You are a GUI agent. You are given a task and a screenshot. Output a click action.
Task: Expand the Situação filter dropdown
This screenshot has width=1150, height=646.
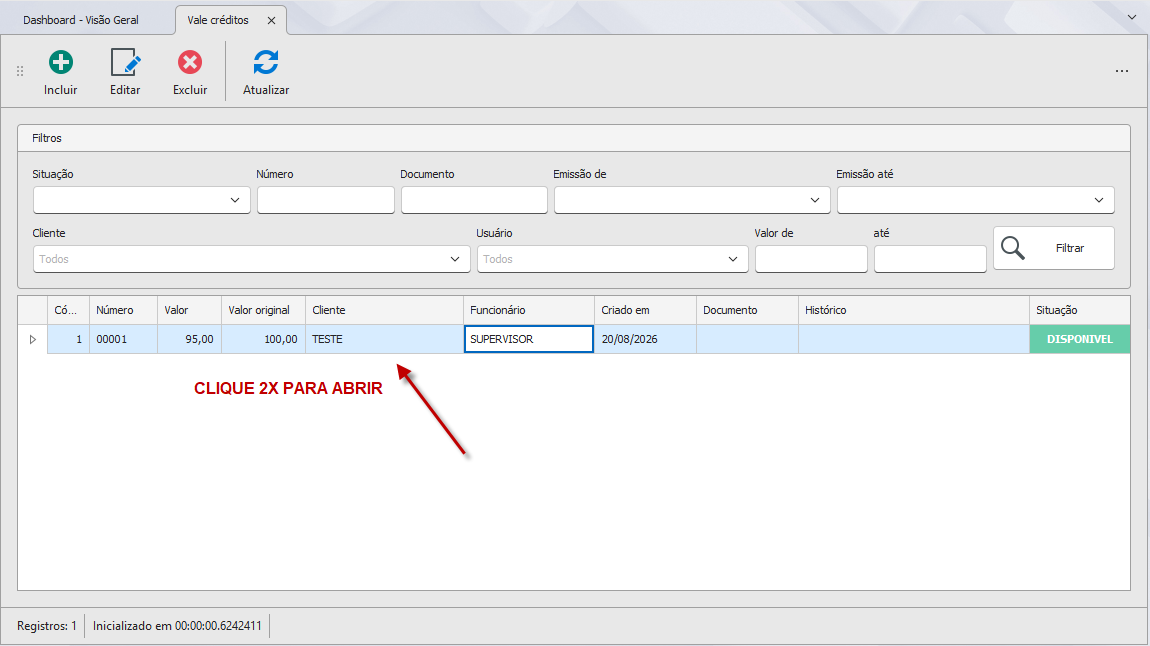(x=235, y=200)
